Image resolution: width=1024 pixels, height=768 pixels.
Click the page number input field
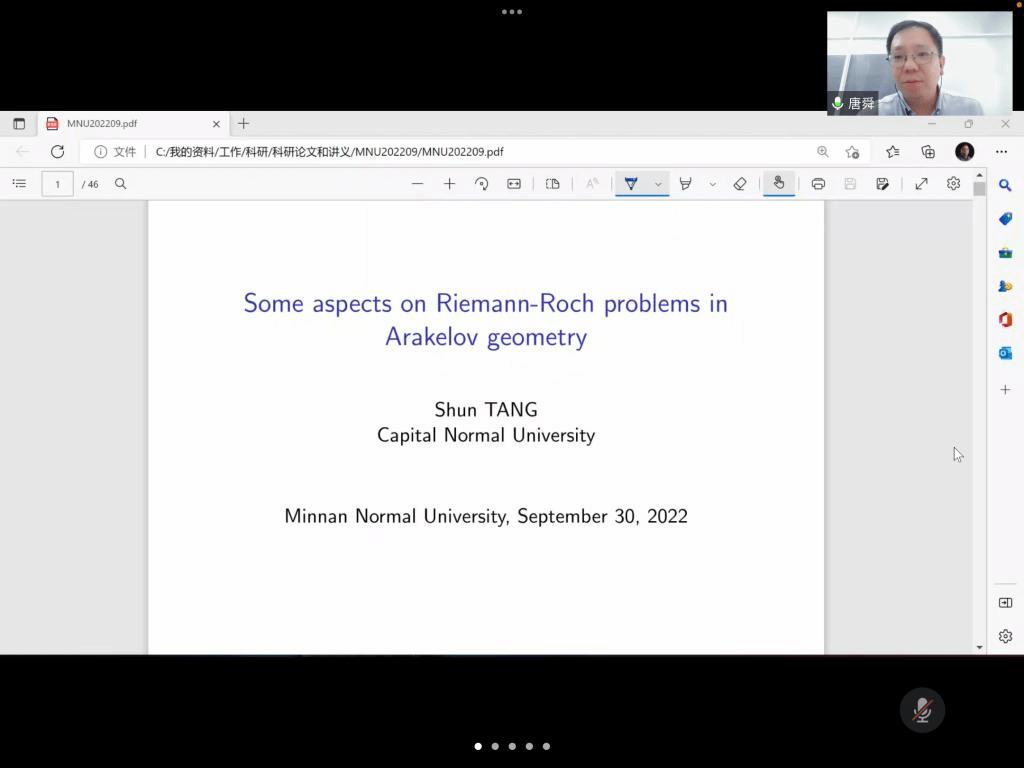(x=57, y=184)
